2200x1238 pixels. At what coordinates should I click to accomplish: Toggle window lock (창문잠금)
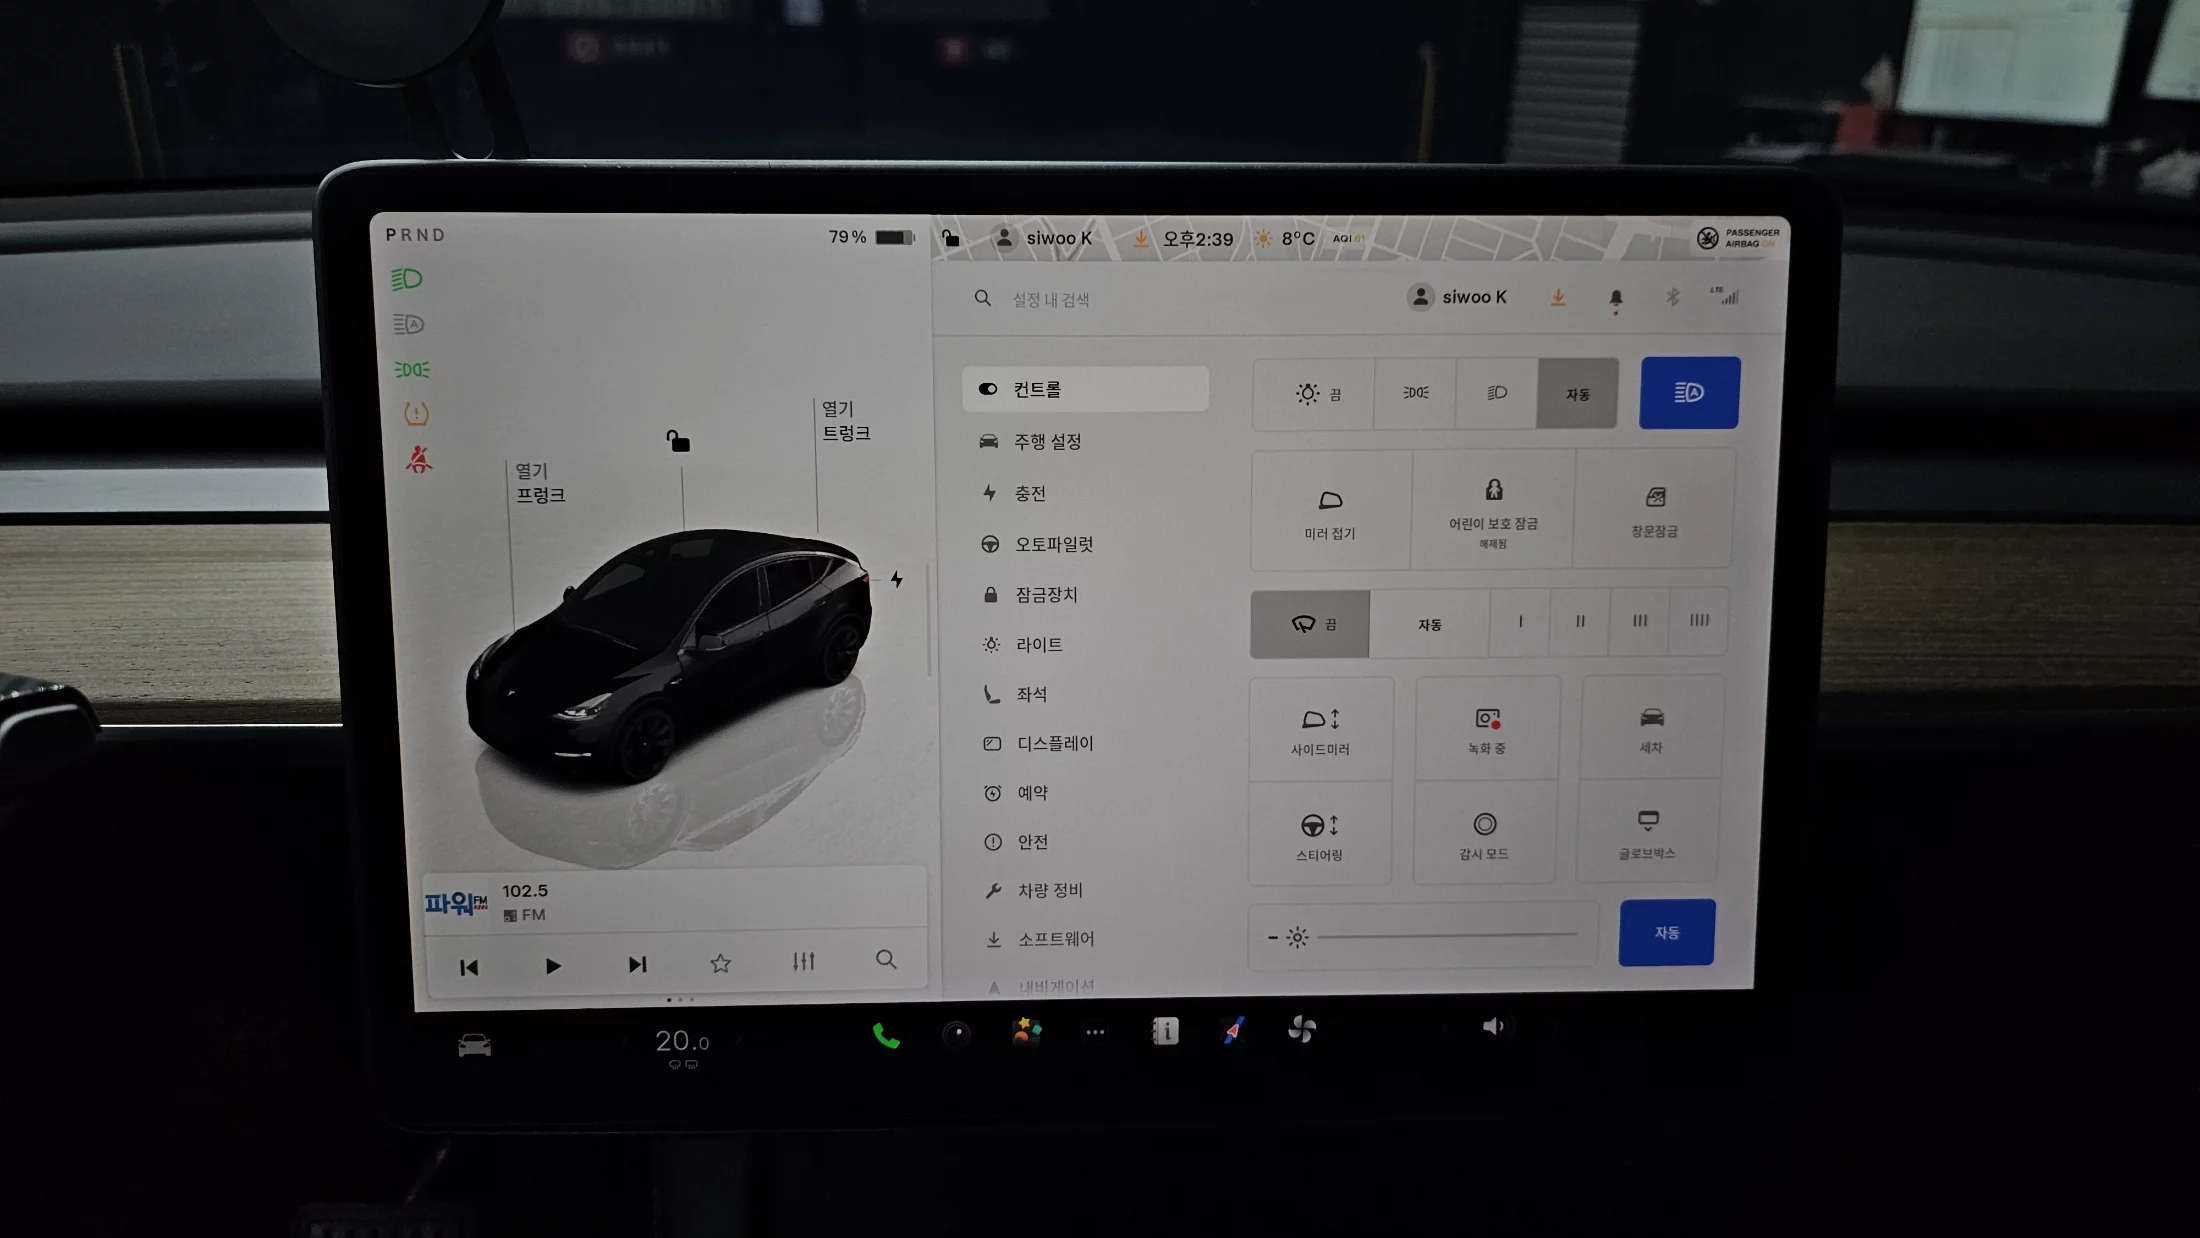pos(1655,510)
